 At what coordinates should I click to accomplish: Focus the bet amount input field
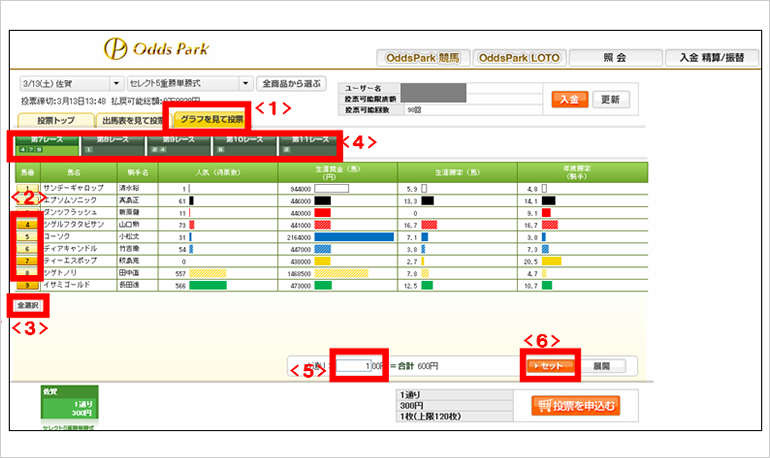(x=354, y=366)
